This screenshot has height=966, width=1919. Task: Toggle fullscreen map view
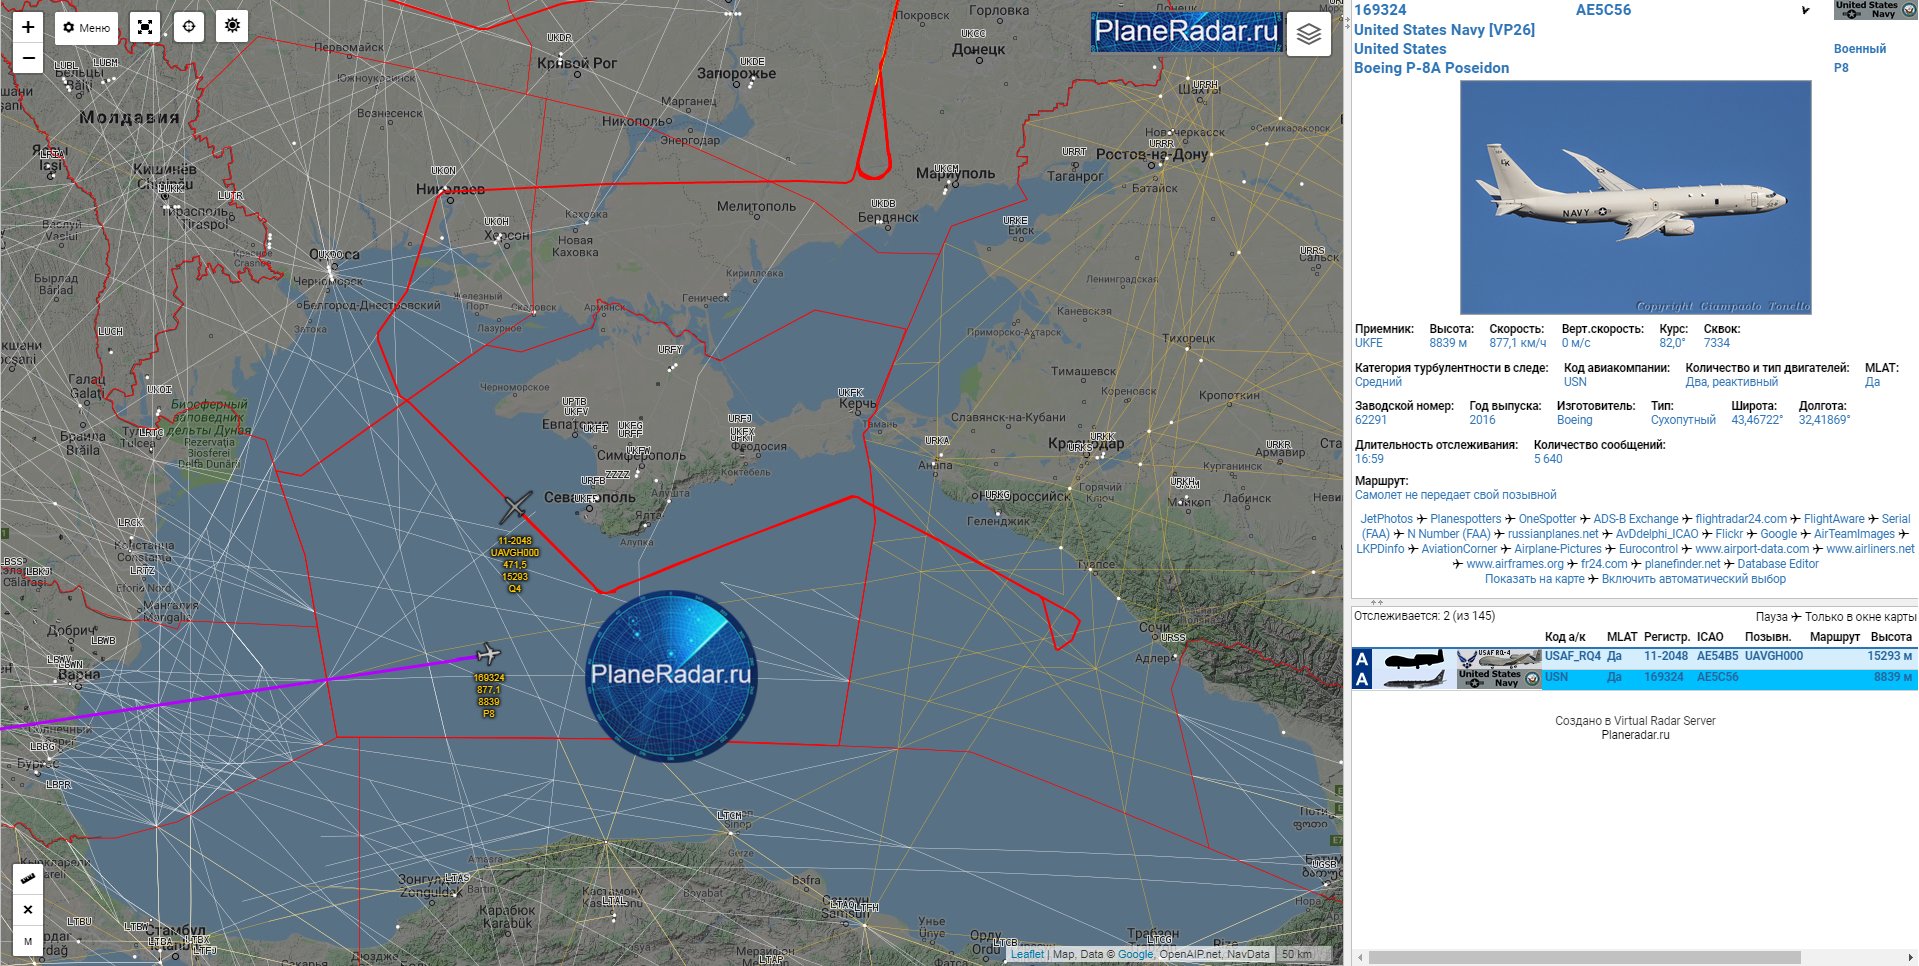(145, 27)
